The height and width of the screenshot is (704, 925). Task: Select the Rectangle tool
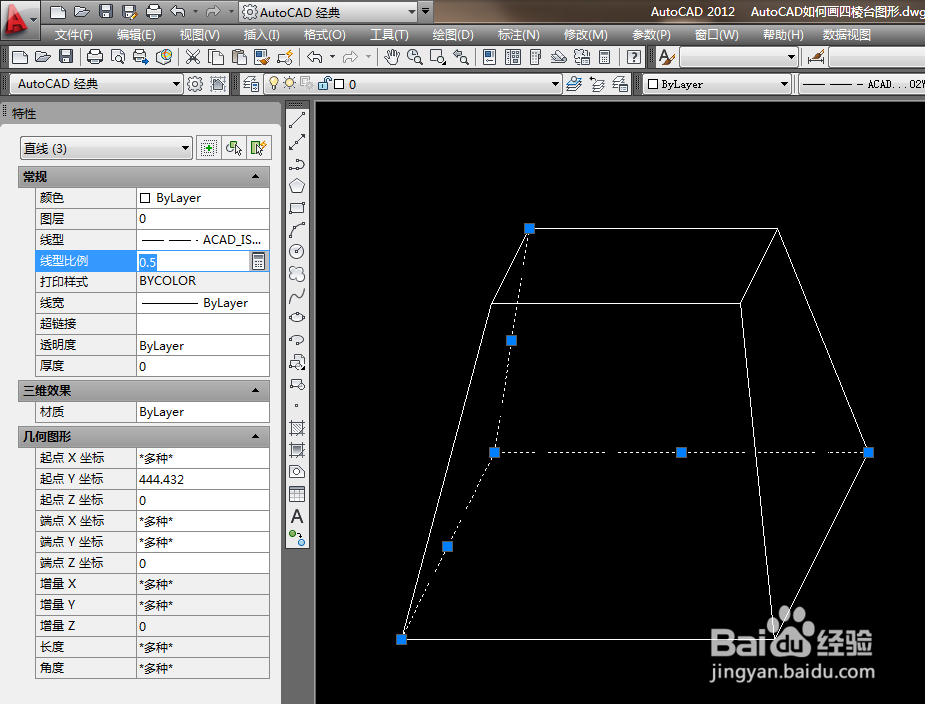point(297,208)
